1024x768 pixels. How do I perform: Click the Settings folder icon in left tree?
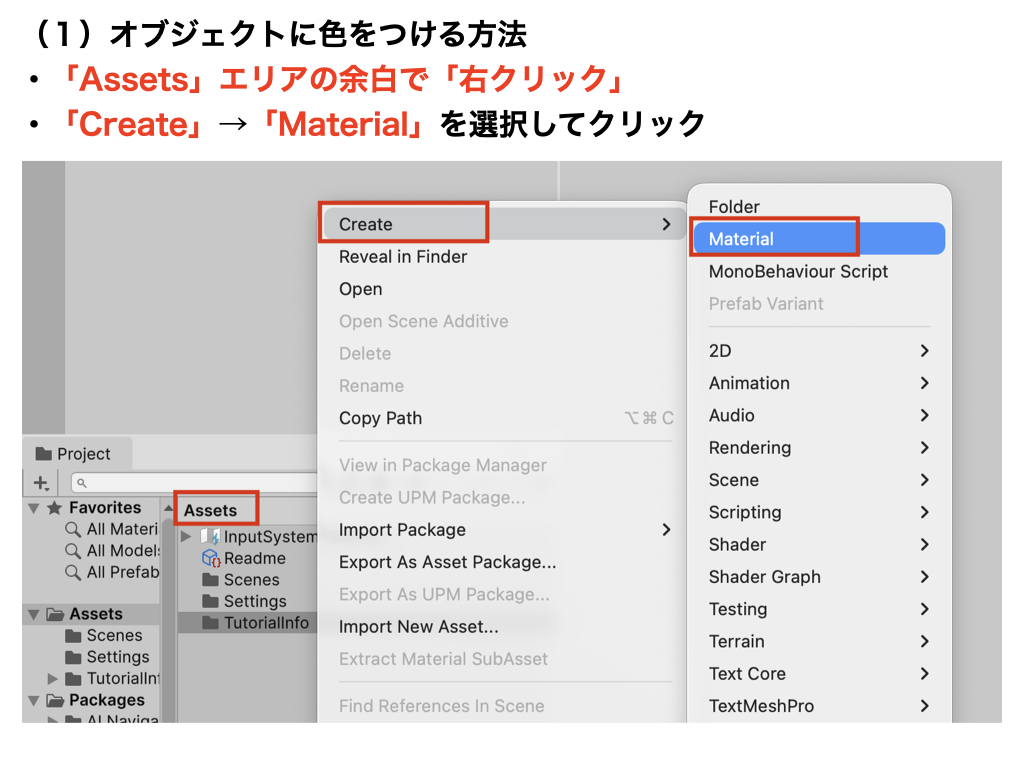pos(73,657)
